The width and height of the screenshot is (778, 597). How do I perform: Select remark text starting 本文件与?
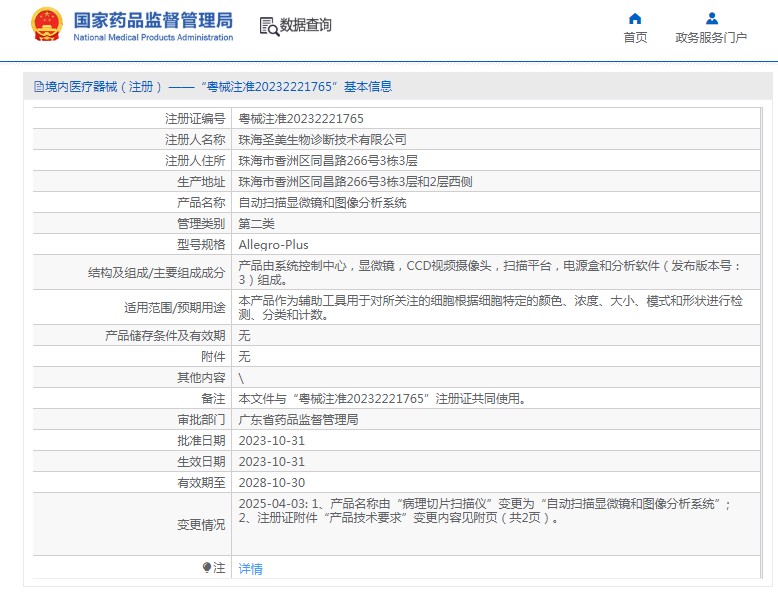tap(382, 399)
